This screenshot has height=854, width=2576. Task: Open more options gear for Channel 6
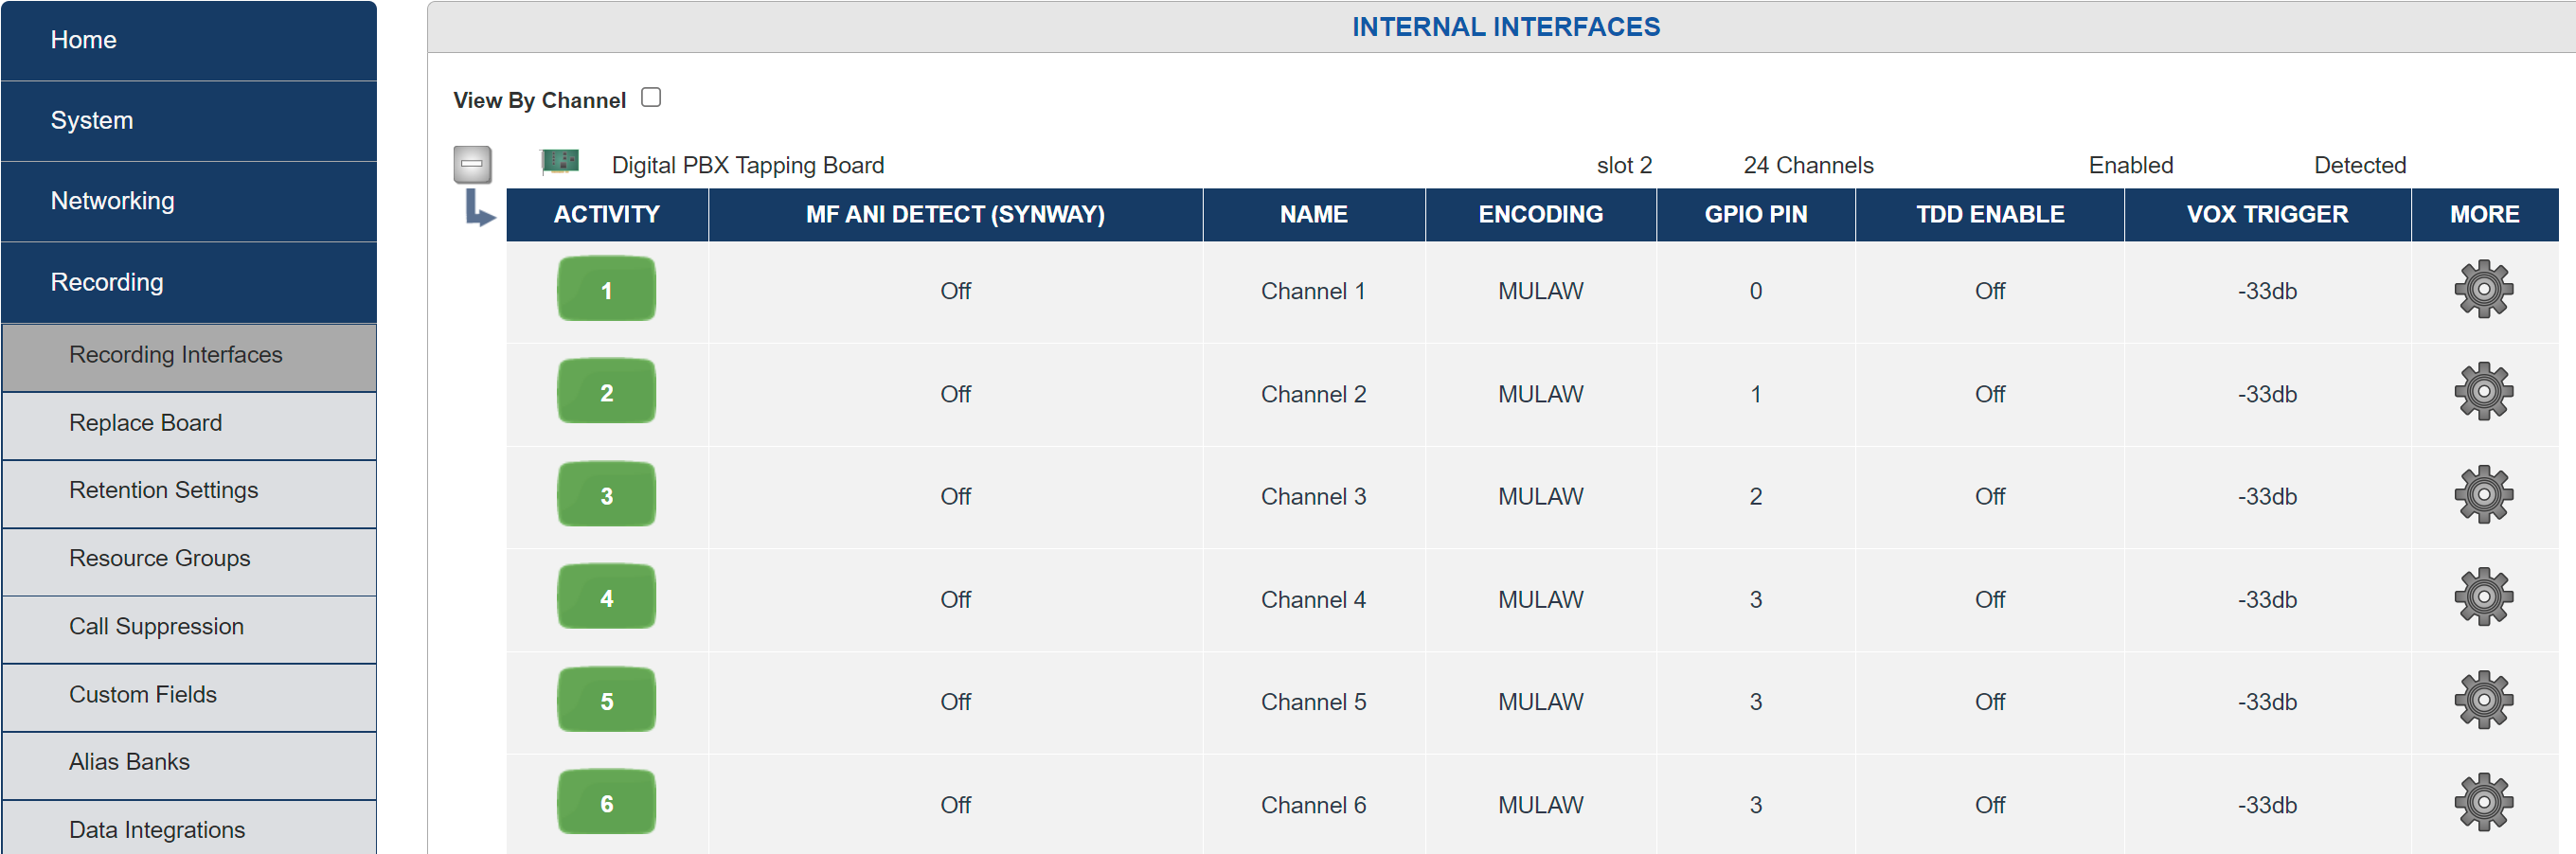[x=2483, y=803]
